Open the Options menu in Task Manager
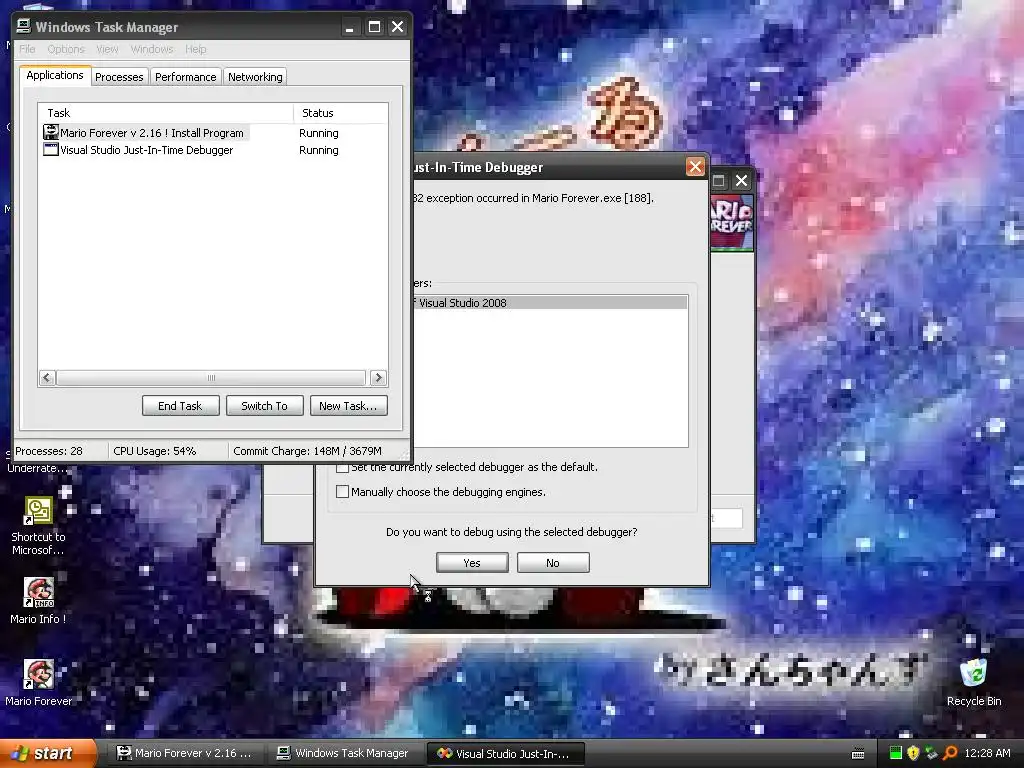 (66, 49)
